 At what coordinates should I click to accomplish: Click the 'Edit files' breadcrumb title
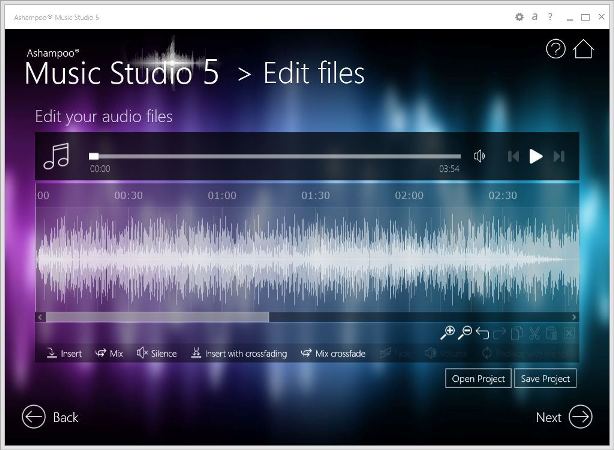(314, 73)
